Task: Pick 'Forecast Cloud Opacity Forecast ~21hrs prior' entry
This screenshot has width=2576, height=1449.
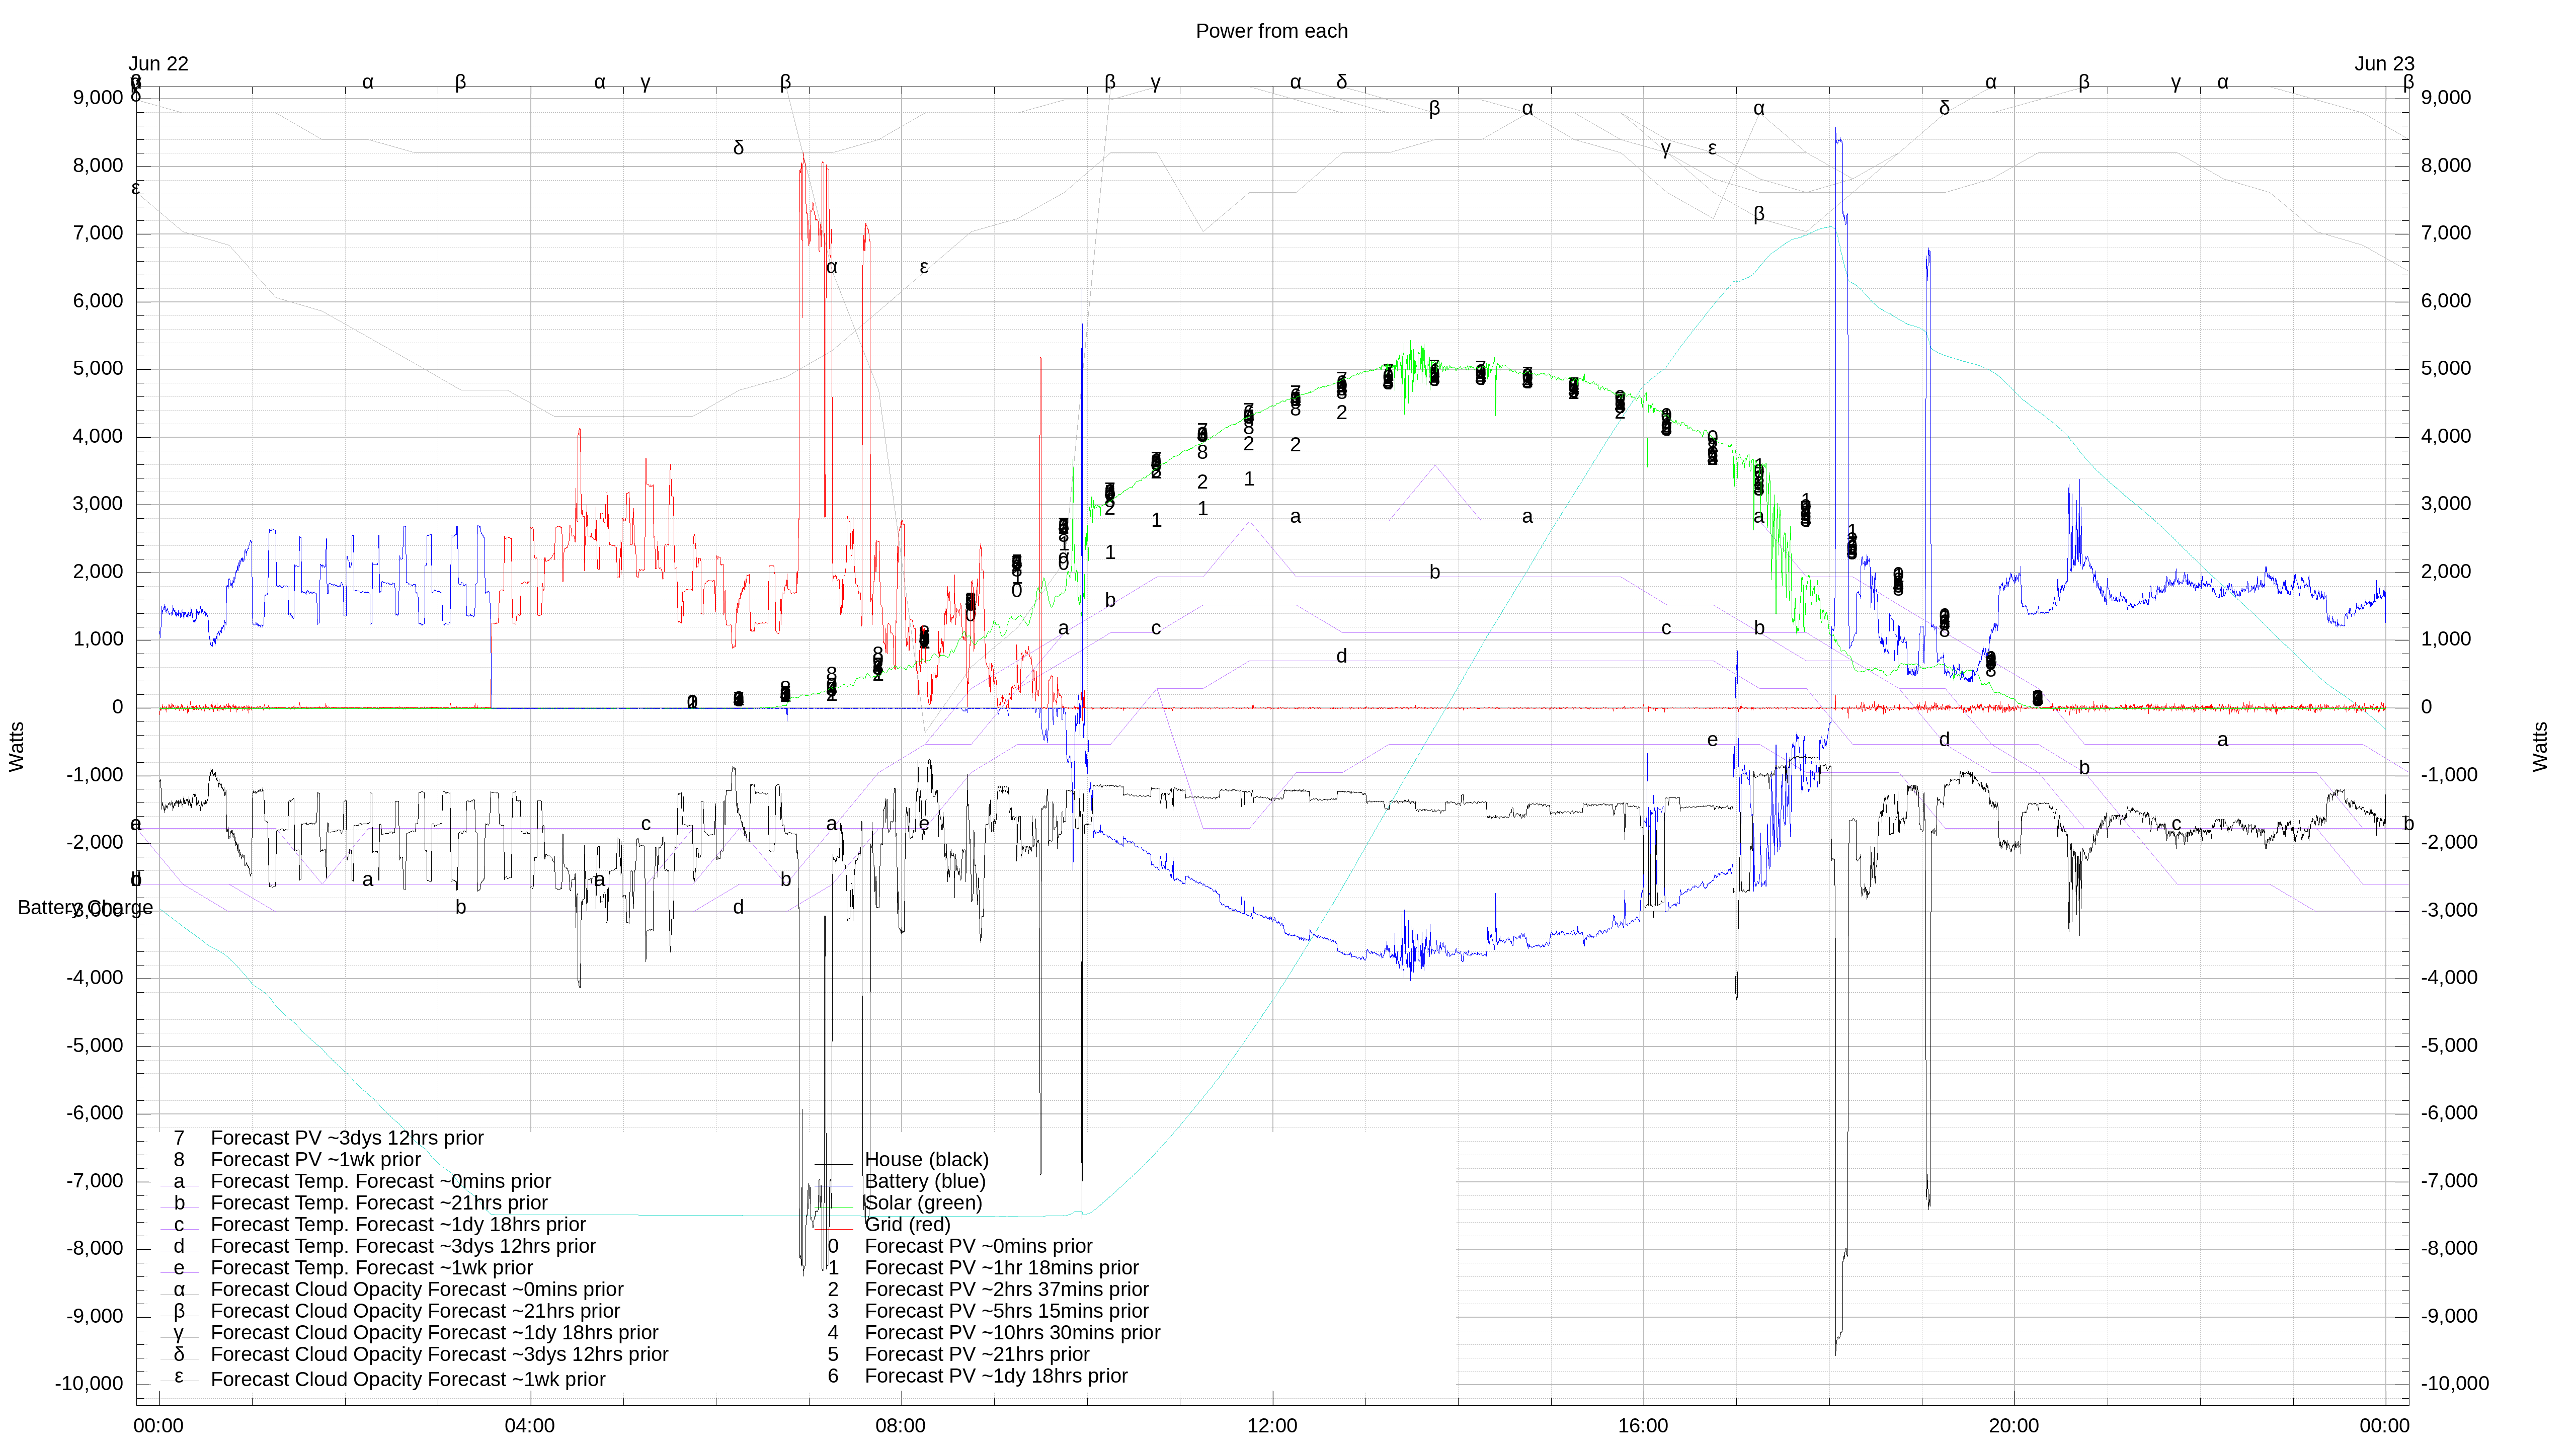Action: (415, 1311)
